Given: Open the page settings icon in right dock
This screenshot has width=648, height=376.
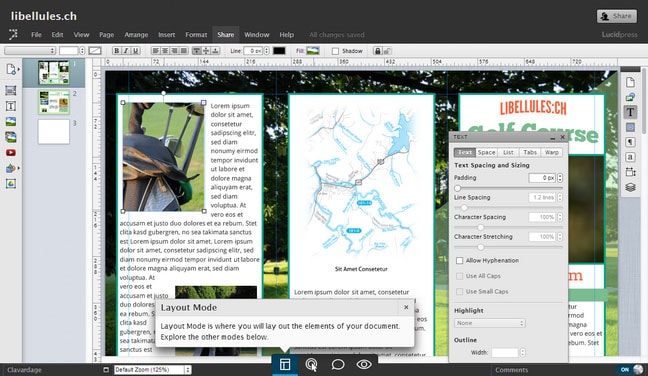Looking at the screenshot, I should point(630,82).
